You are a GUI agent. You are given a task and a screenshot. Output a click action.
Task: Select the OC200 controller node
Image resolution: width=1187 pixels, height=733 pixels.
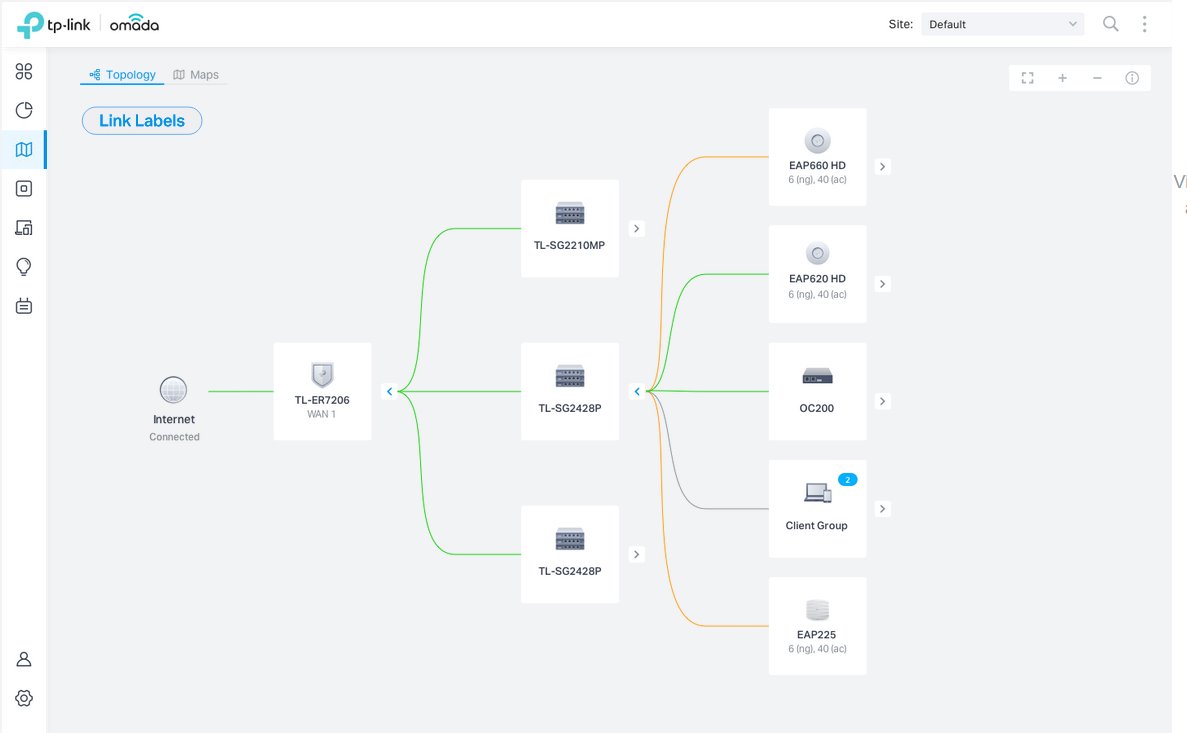point(817,391)
